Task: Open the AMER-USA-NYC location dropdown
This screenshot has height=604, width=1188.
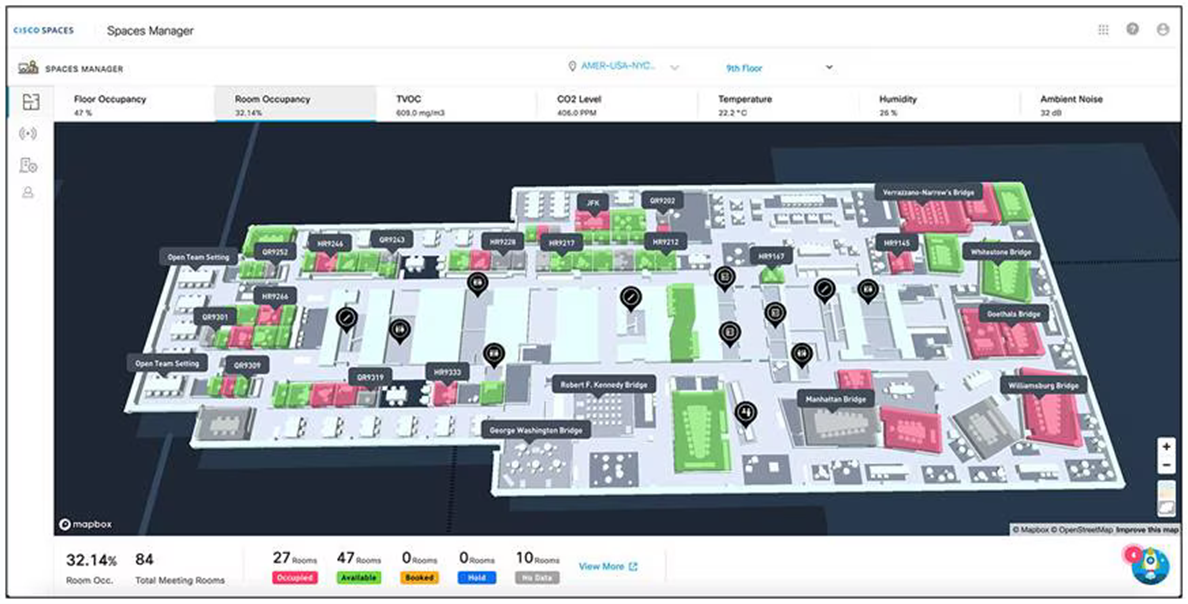Action: [617, 66]
